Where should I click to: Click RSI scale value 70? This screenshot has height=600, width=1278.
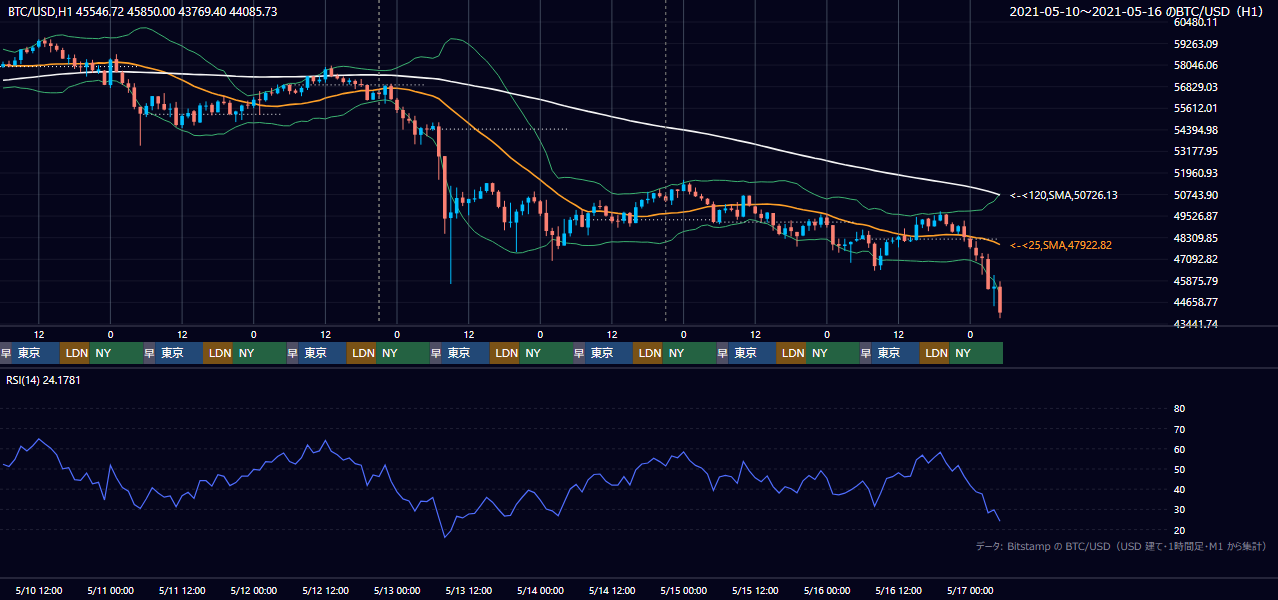coord(1179,429)
